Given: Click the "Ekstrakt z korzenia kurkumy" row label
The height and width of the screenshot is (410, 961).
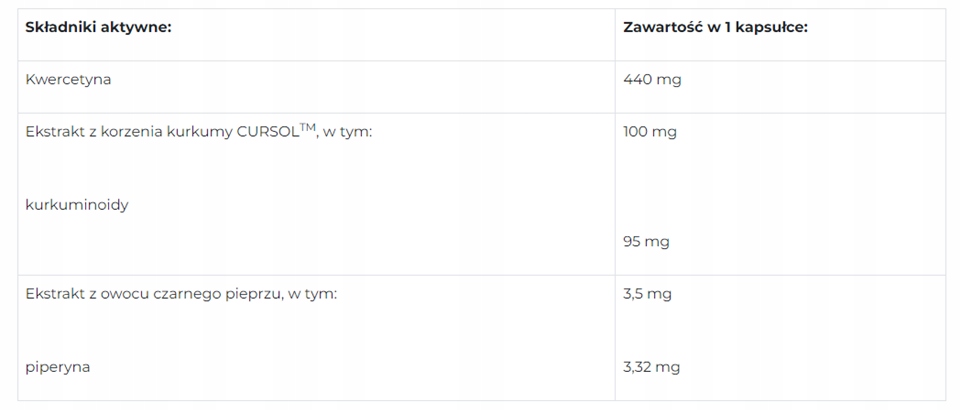Looking at the screenshot, I should [130, 132].
